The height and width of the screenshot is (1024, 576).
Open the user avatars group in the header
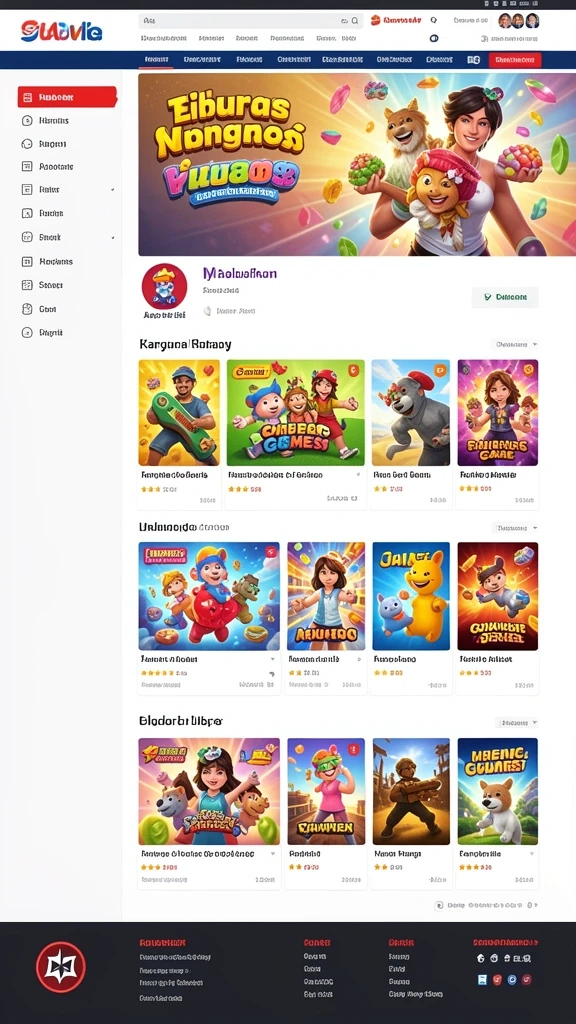click(519, 21)
